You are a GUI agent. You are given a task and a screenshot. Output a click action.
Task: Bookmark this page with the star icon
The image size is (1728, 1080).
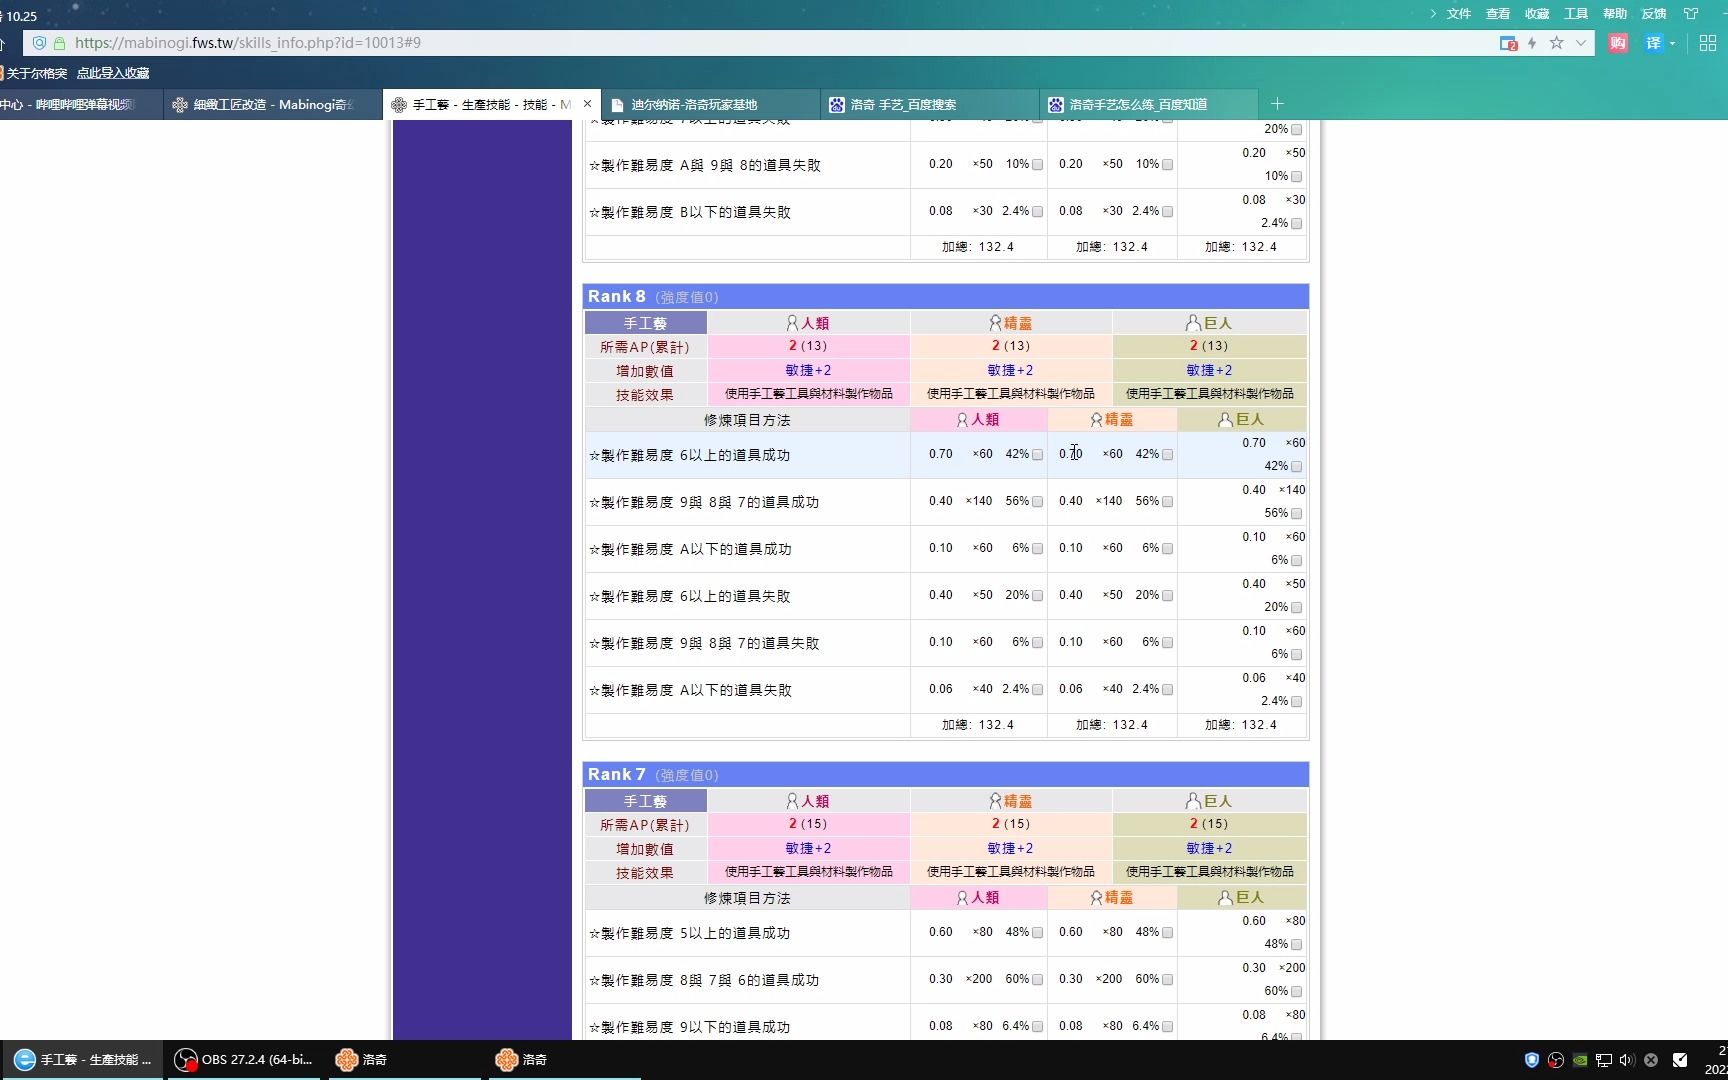click(x=1556, y=43)
